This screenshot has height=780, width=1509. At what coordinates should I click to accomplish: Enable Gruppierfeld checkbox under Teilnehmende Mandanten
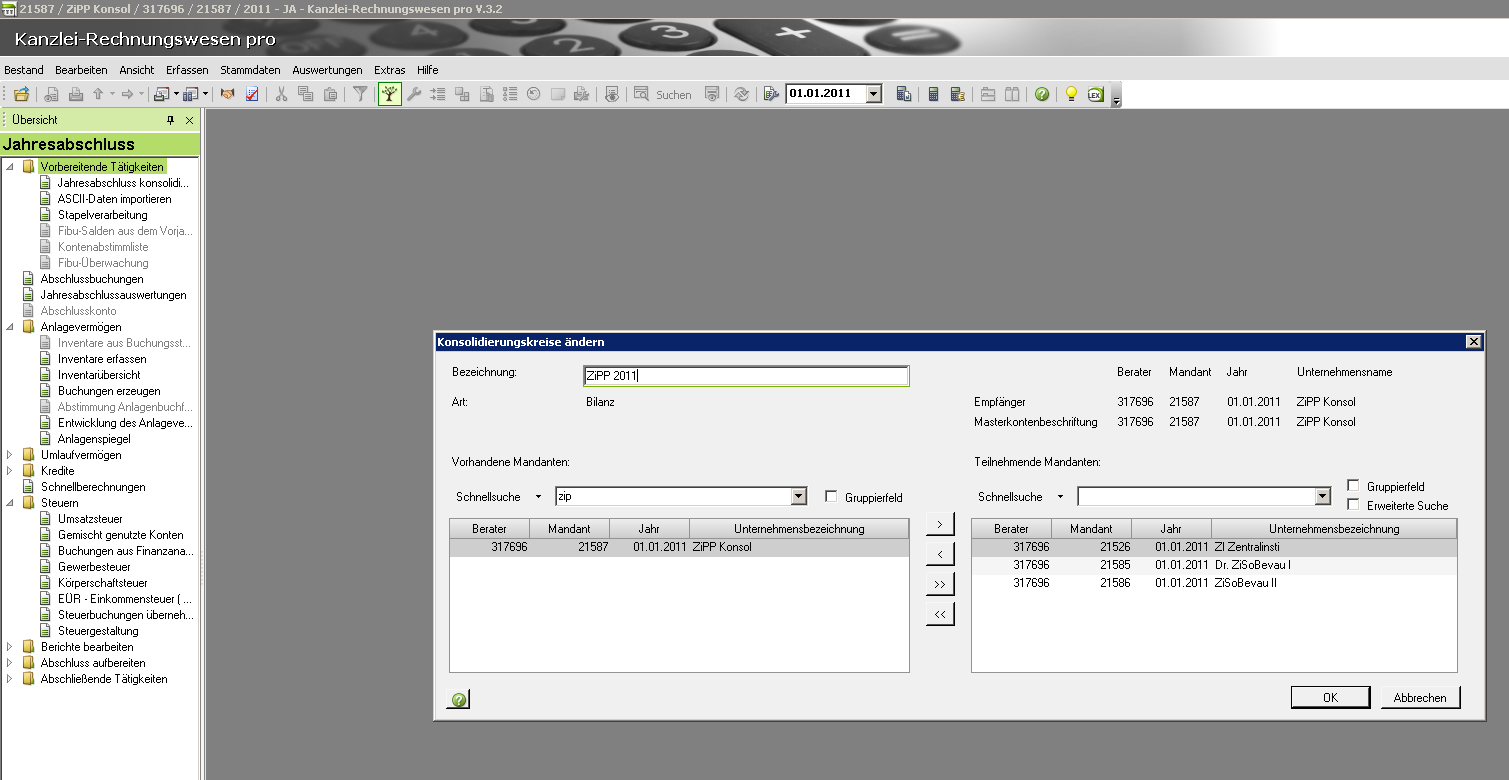[1353, 486]
